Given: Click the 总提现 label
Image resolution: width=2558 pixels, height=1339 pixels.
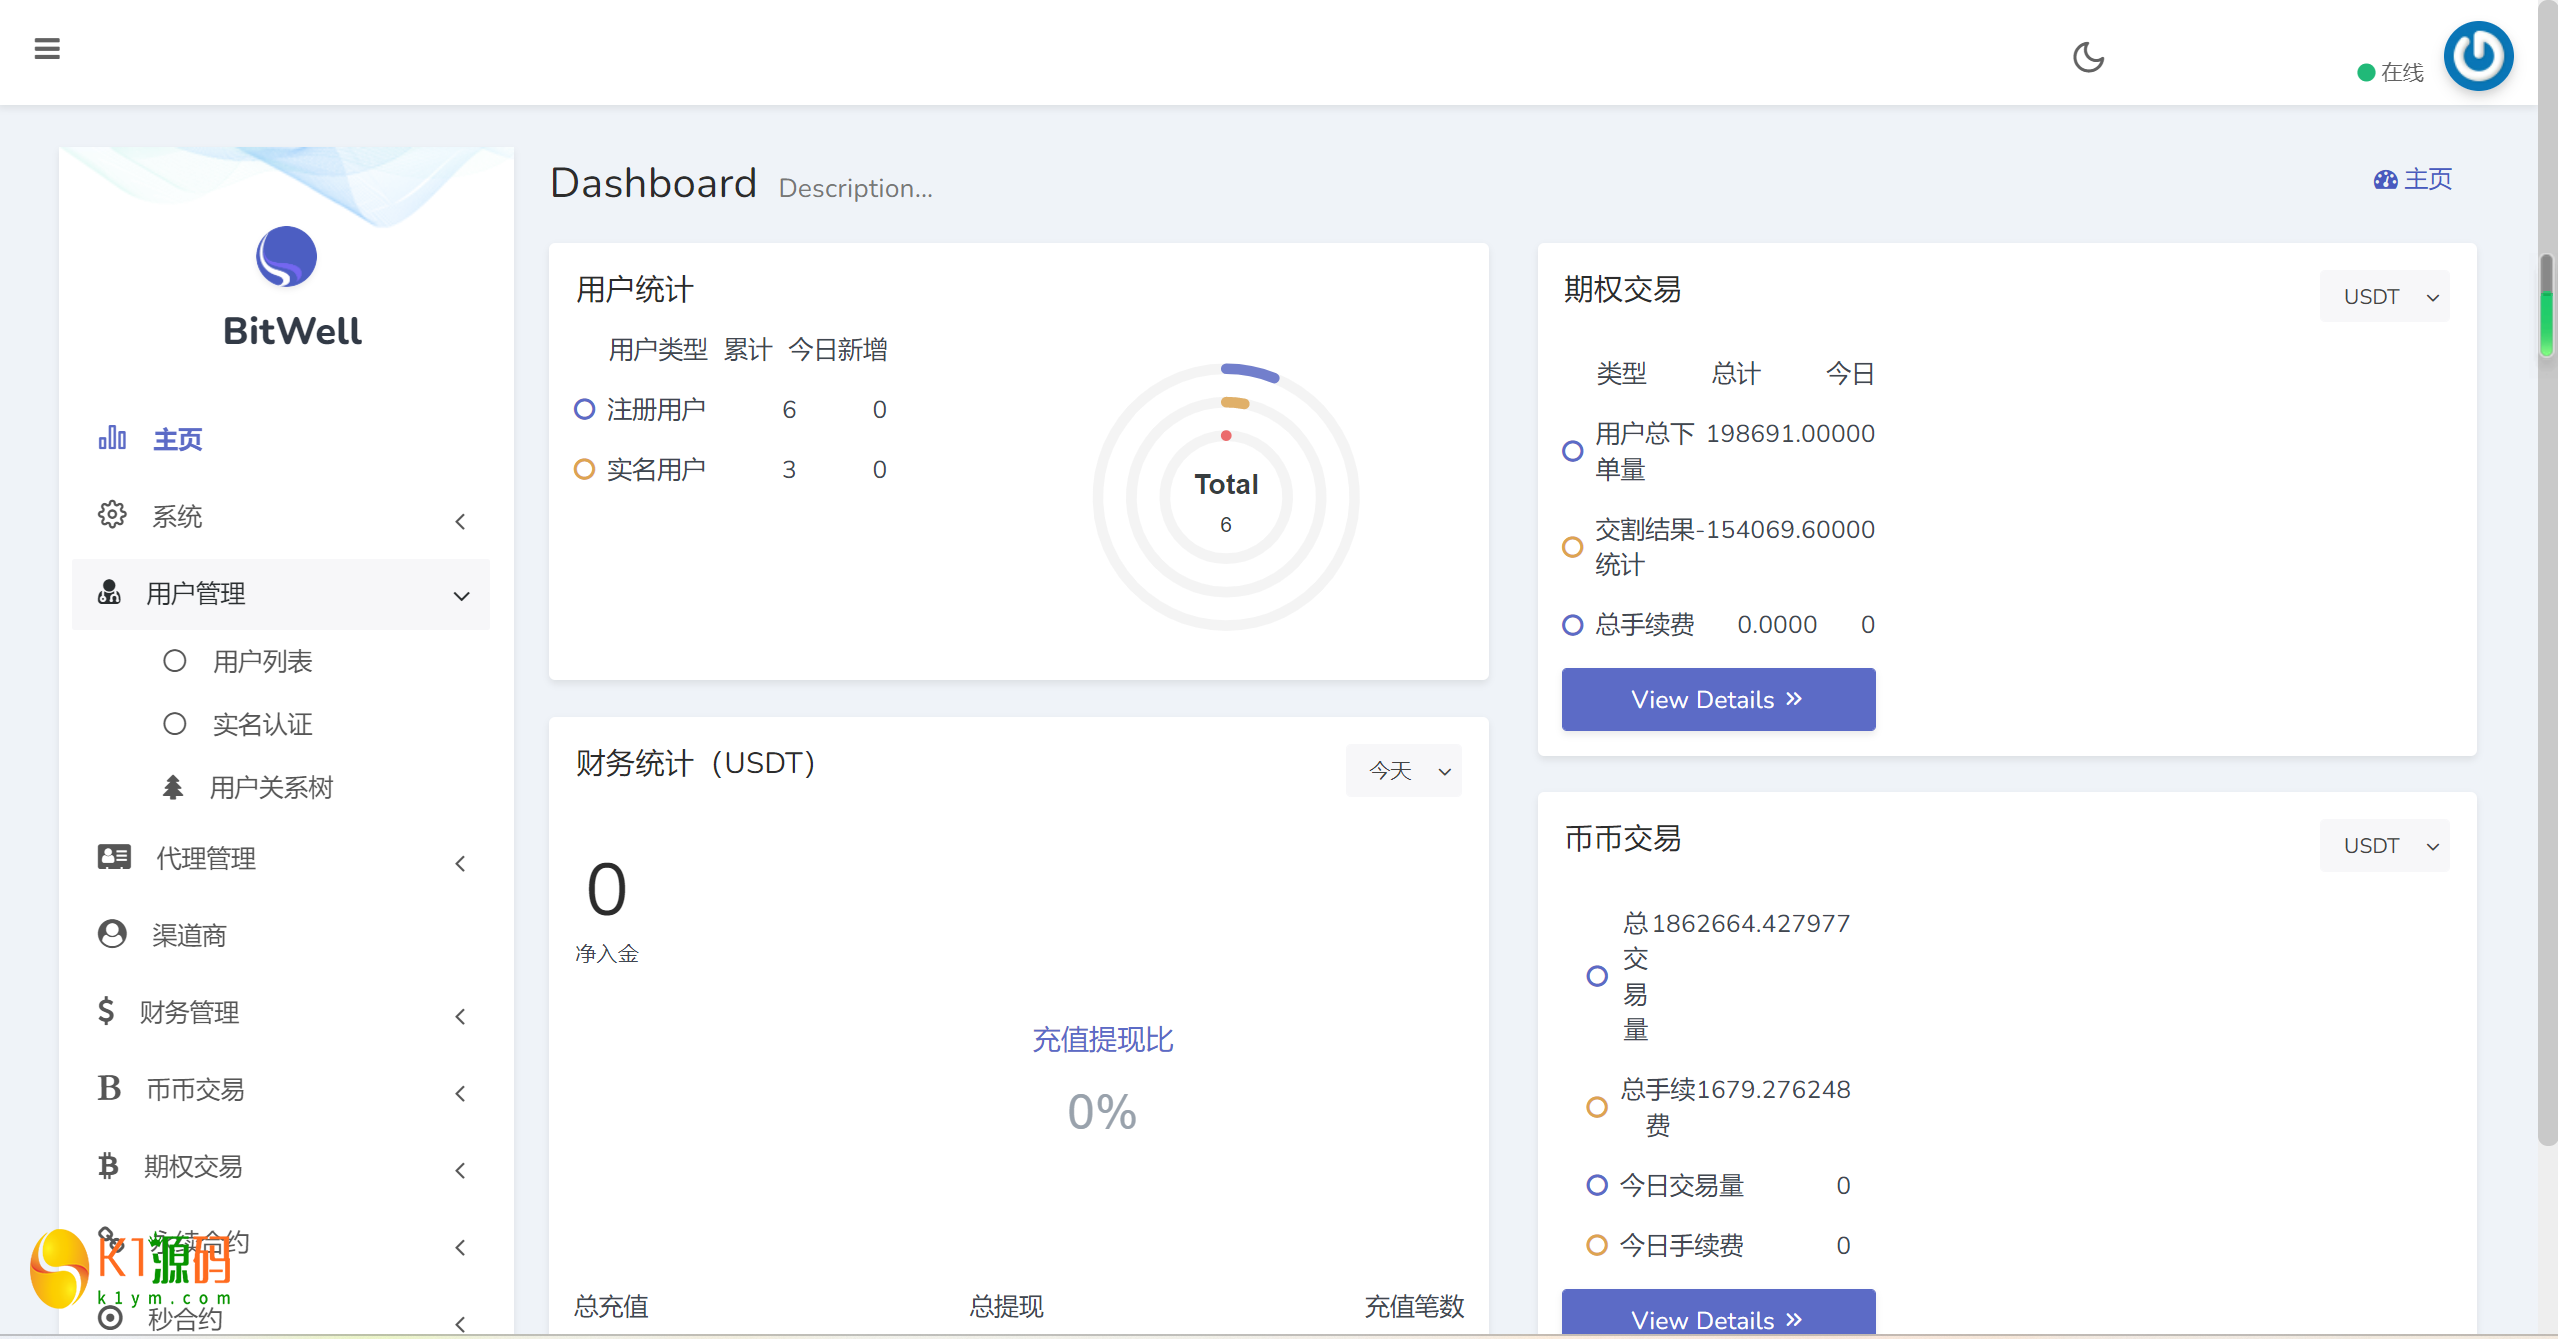Looking at the screenshot, I should click(1006, 1306).
